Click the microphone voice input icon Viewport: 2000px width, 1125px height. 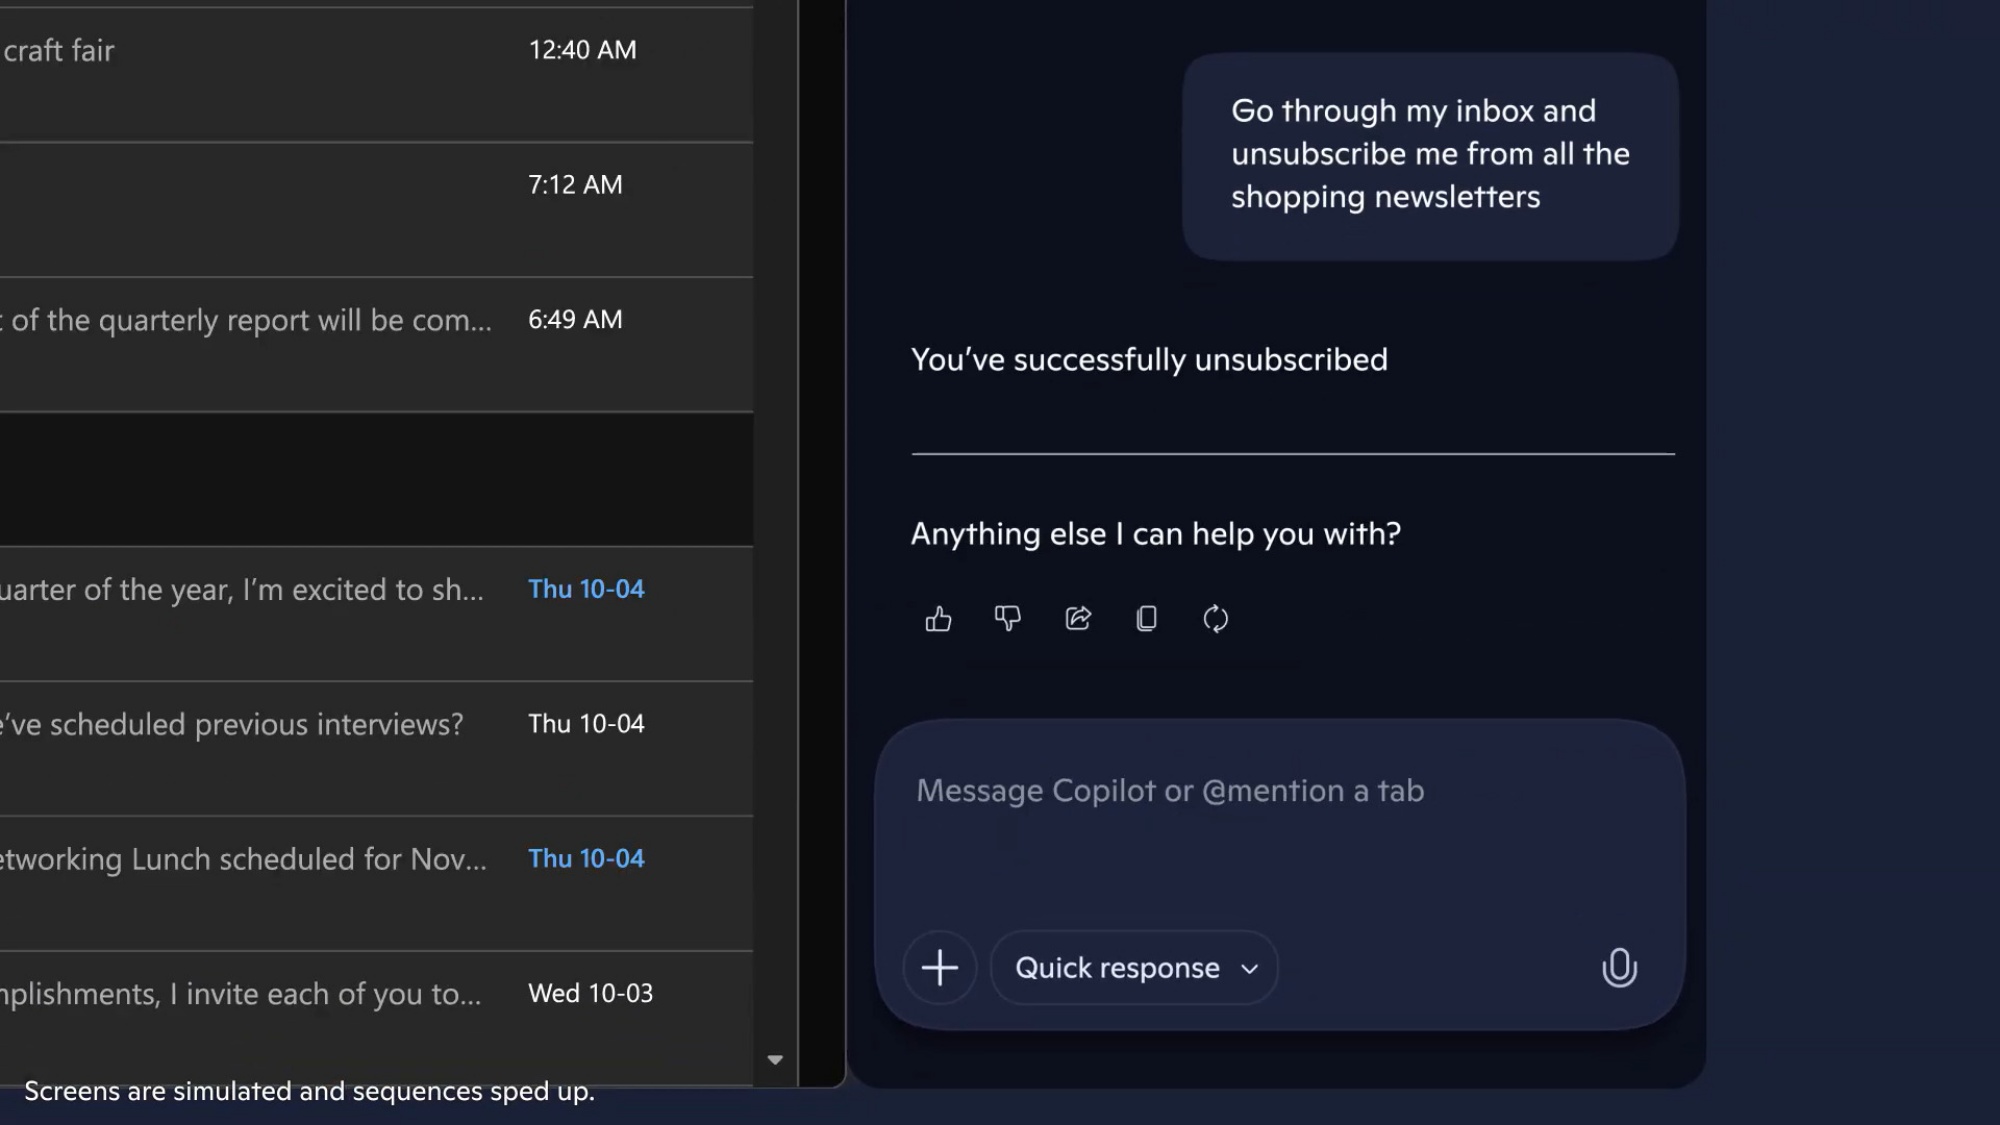[1619, 967]
